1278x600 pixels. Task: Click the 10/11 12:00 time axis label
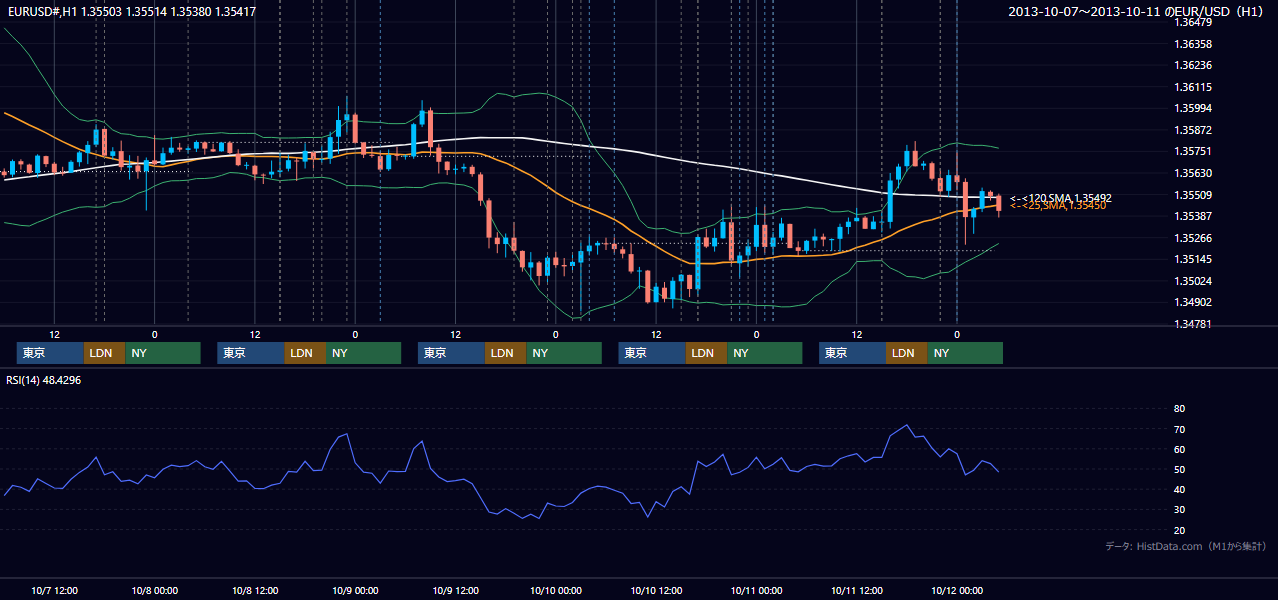[857, 590]
